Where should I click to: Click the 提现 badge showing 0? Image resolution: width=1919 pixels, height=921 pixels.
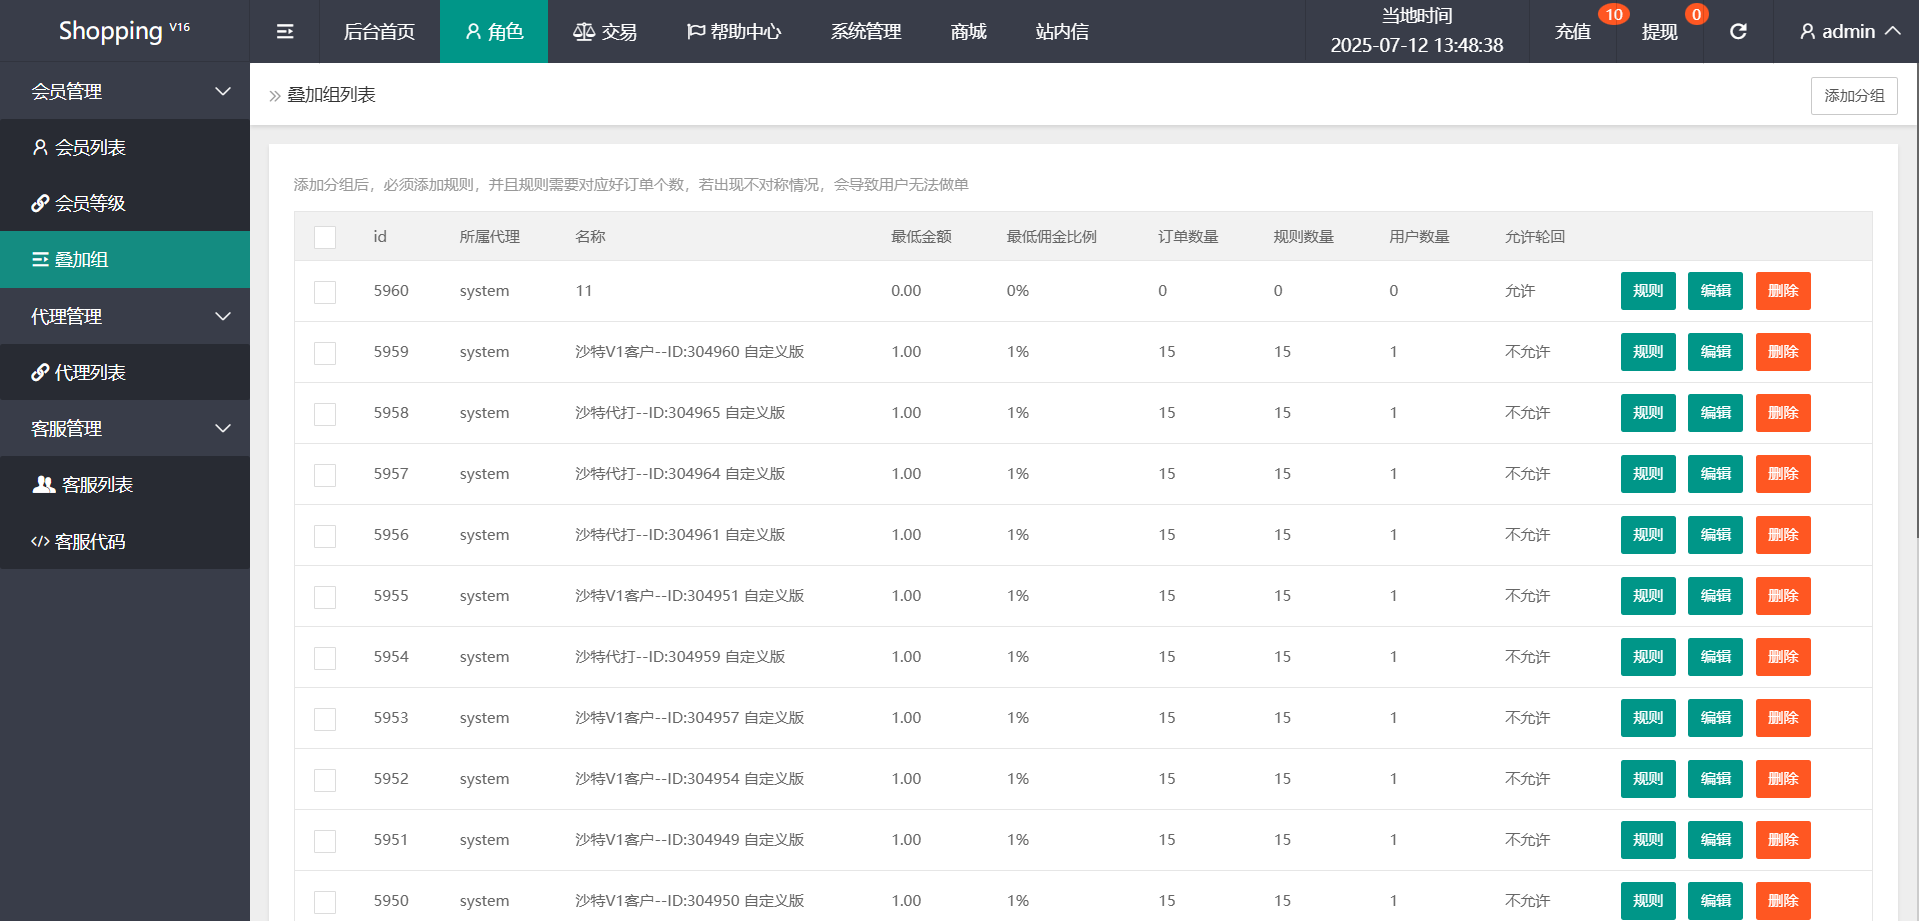point(1696,14)
